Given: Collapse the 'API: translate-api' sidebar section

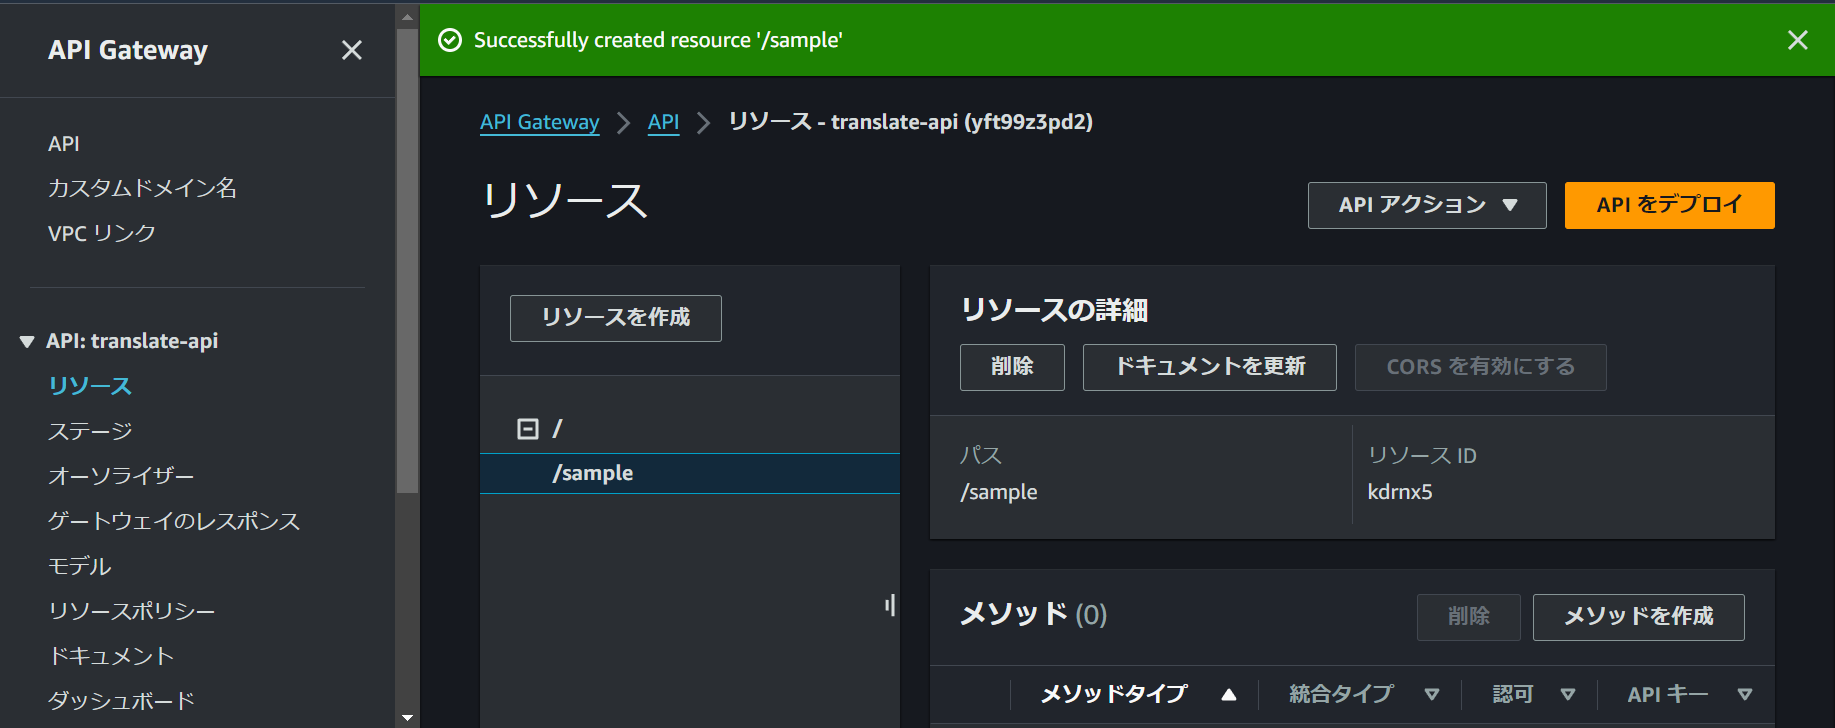Looking at the screenshot, I should tap(27, 342).
